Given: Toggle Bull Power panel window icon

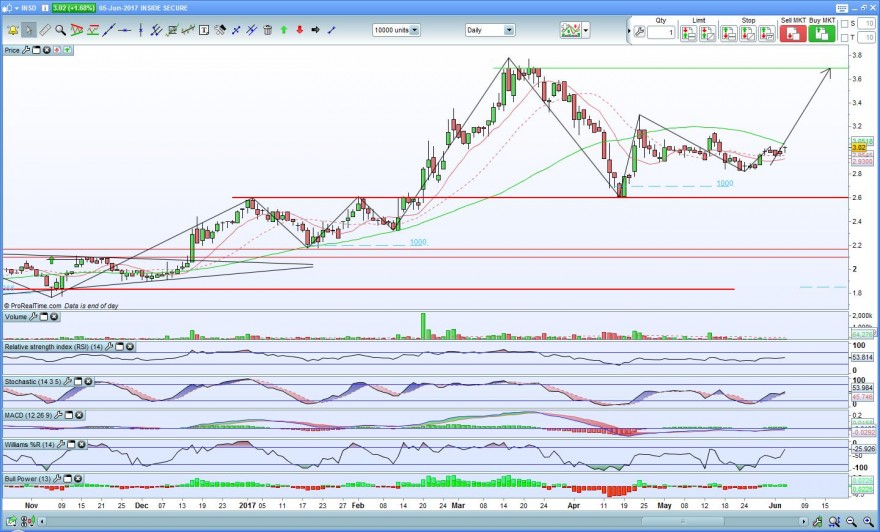Looking at the screenshot, I should point(68,479).
